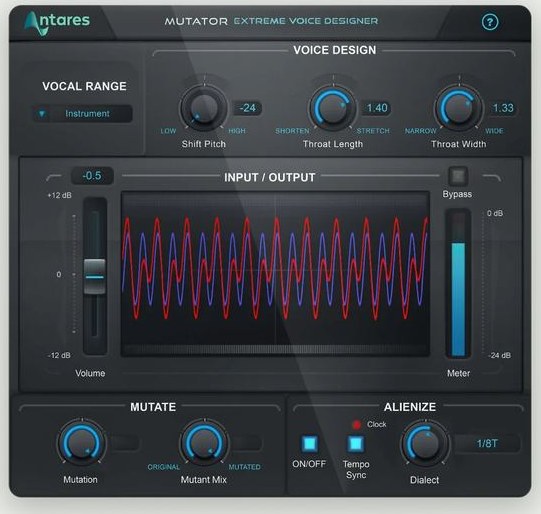The height and width of the screenshot is (514, 541).
Task: Click the +12 dB volume scale label
Action: click(59, 195)
